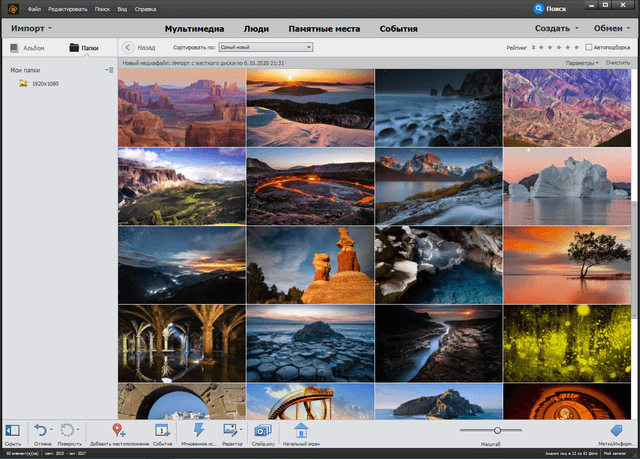This screenshot has width=640, height=459.
Task: Click the Очистить link
Action: 617,63
